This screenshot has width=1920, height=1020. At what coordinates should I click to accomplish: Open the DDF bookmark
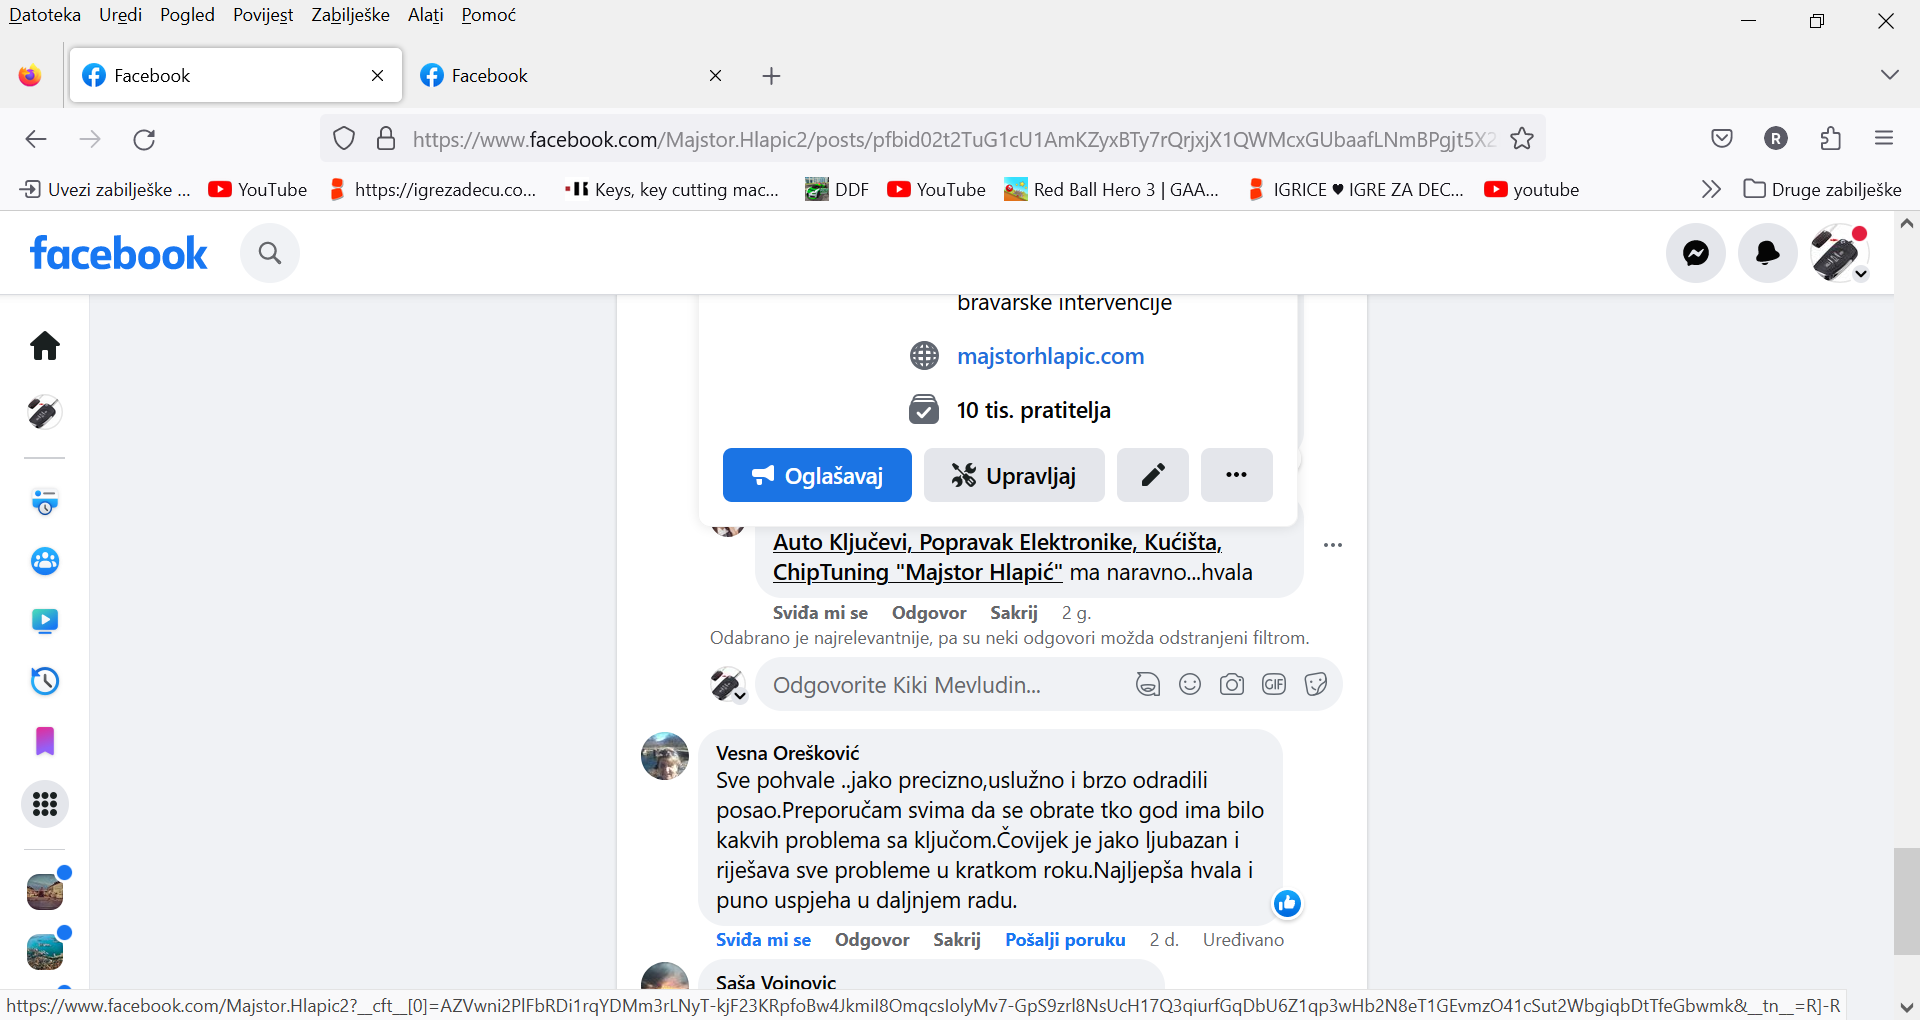[x=837, y=189]
